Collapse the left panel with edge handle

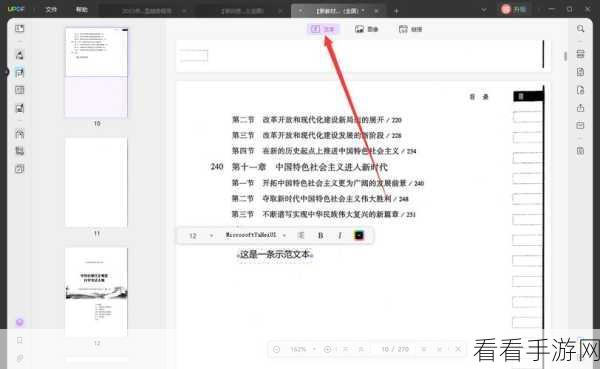6,72
